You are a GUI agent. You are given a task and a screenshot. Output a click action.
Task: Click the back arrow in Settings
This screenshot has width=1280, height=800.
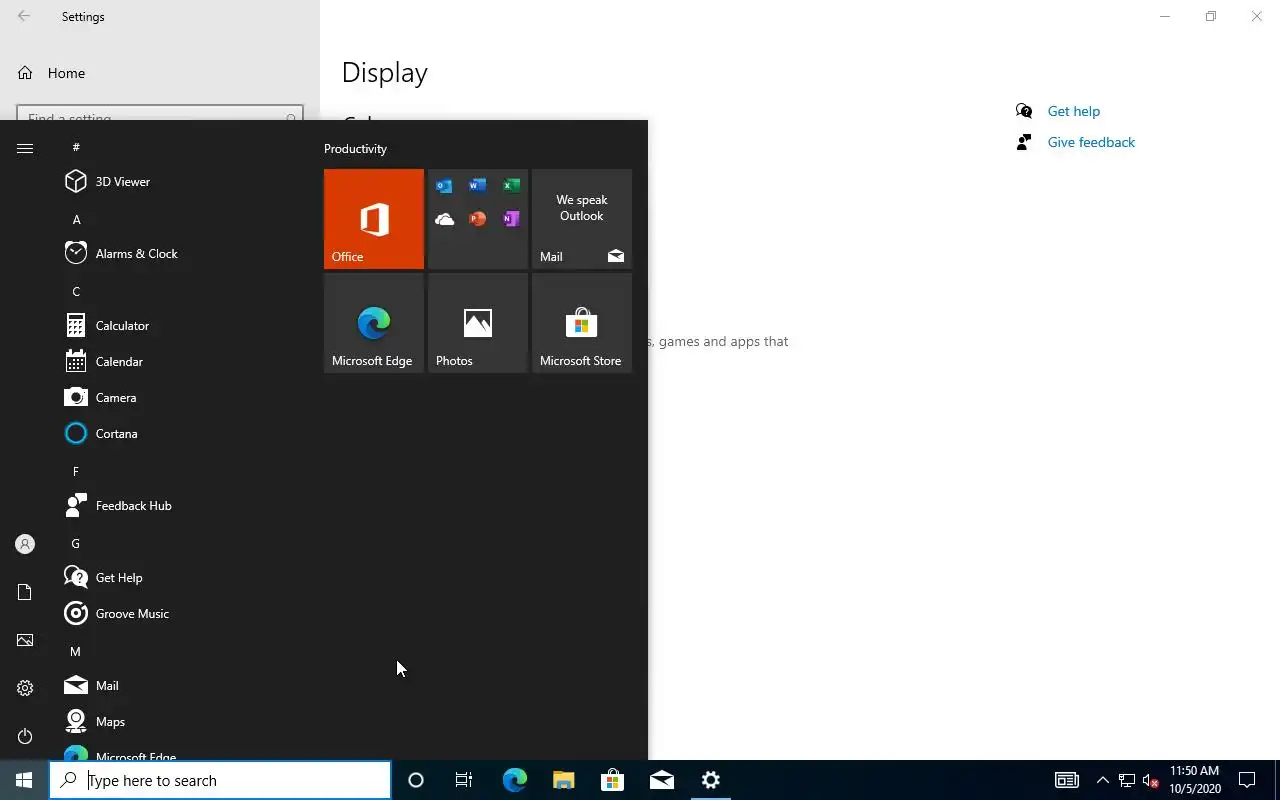(24, 16)
